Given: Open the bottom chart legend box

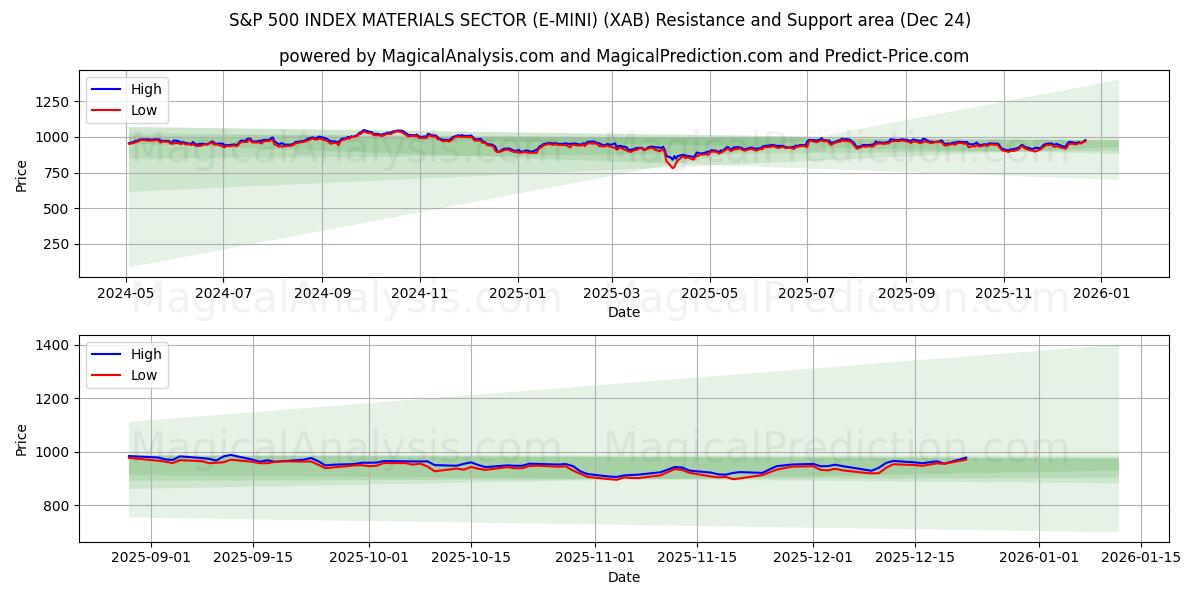Looking at the screenshot, I should point(130,363).
